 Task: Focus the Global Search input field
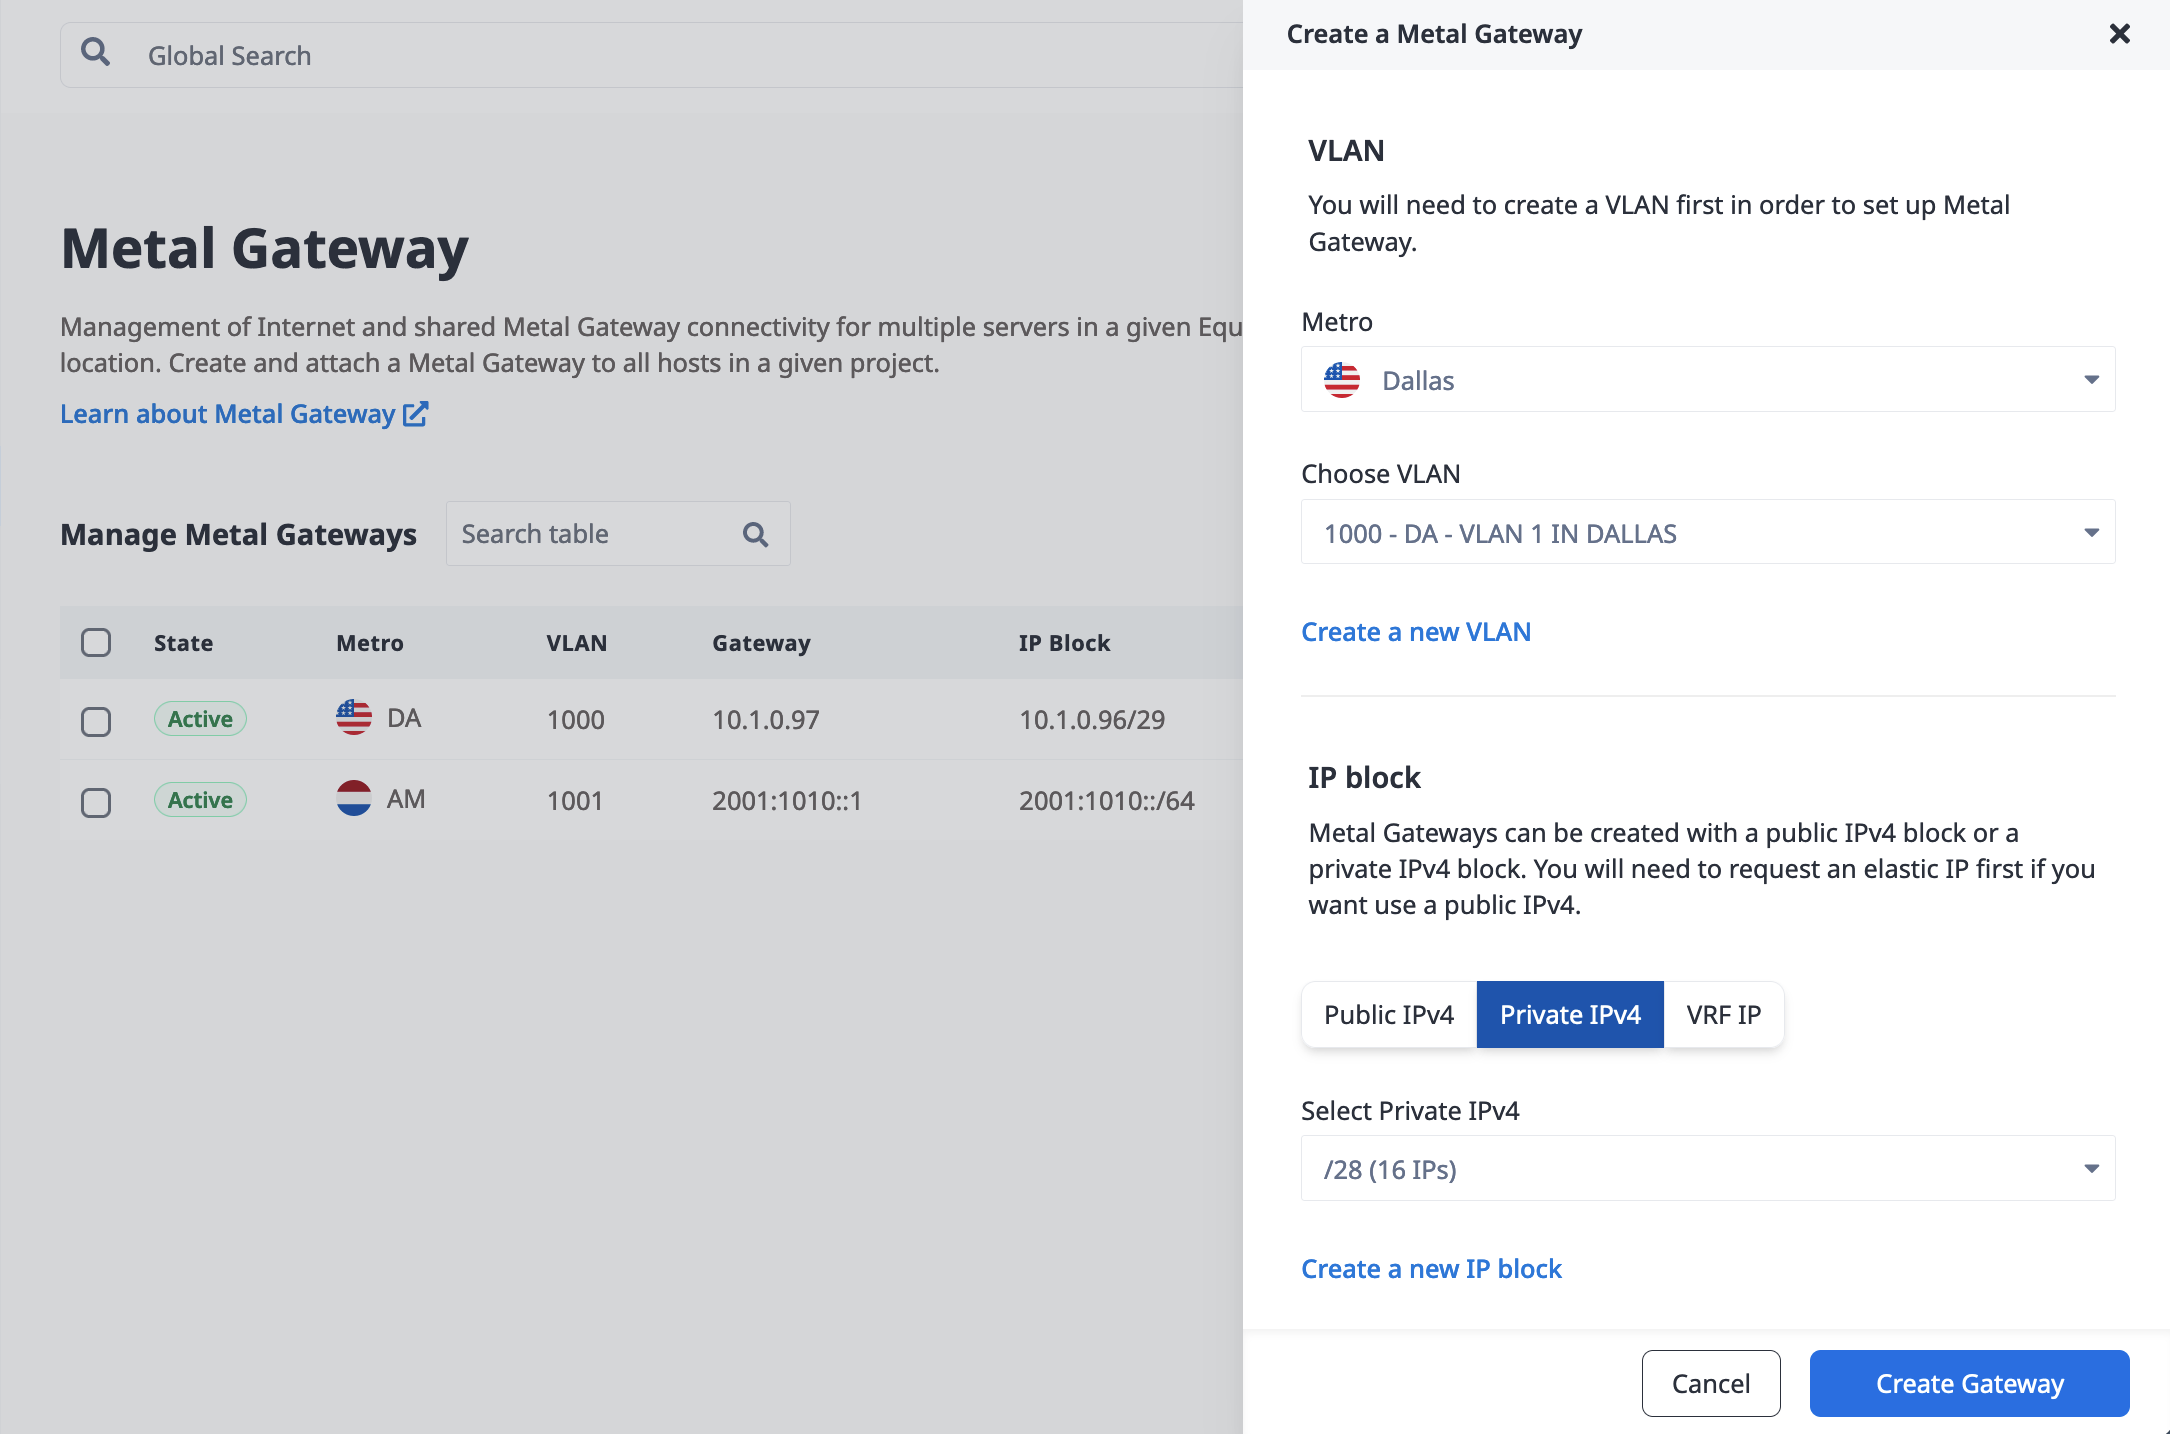pos(650,55)
